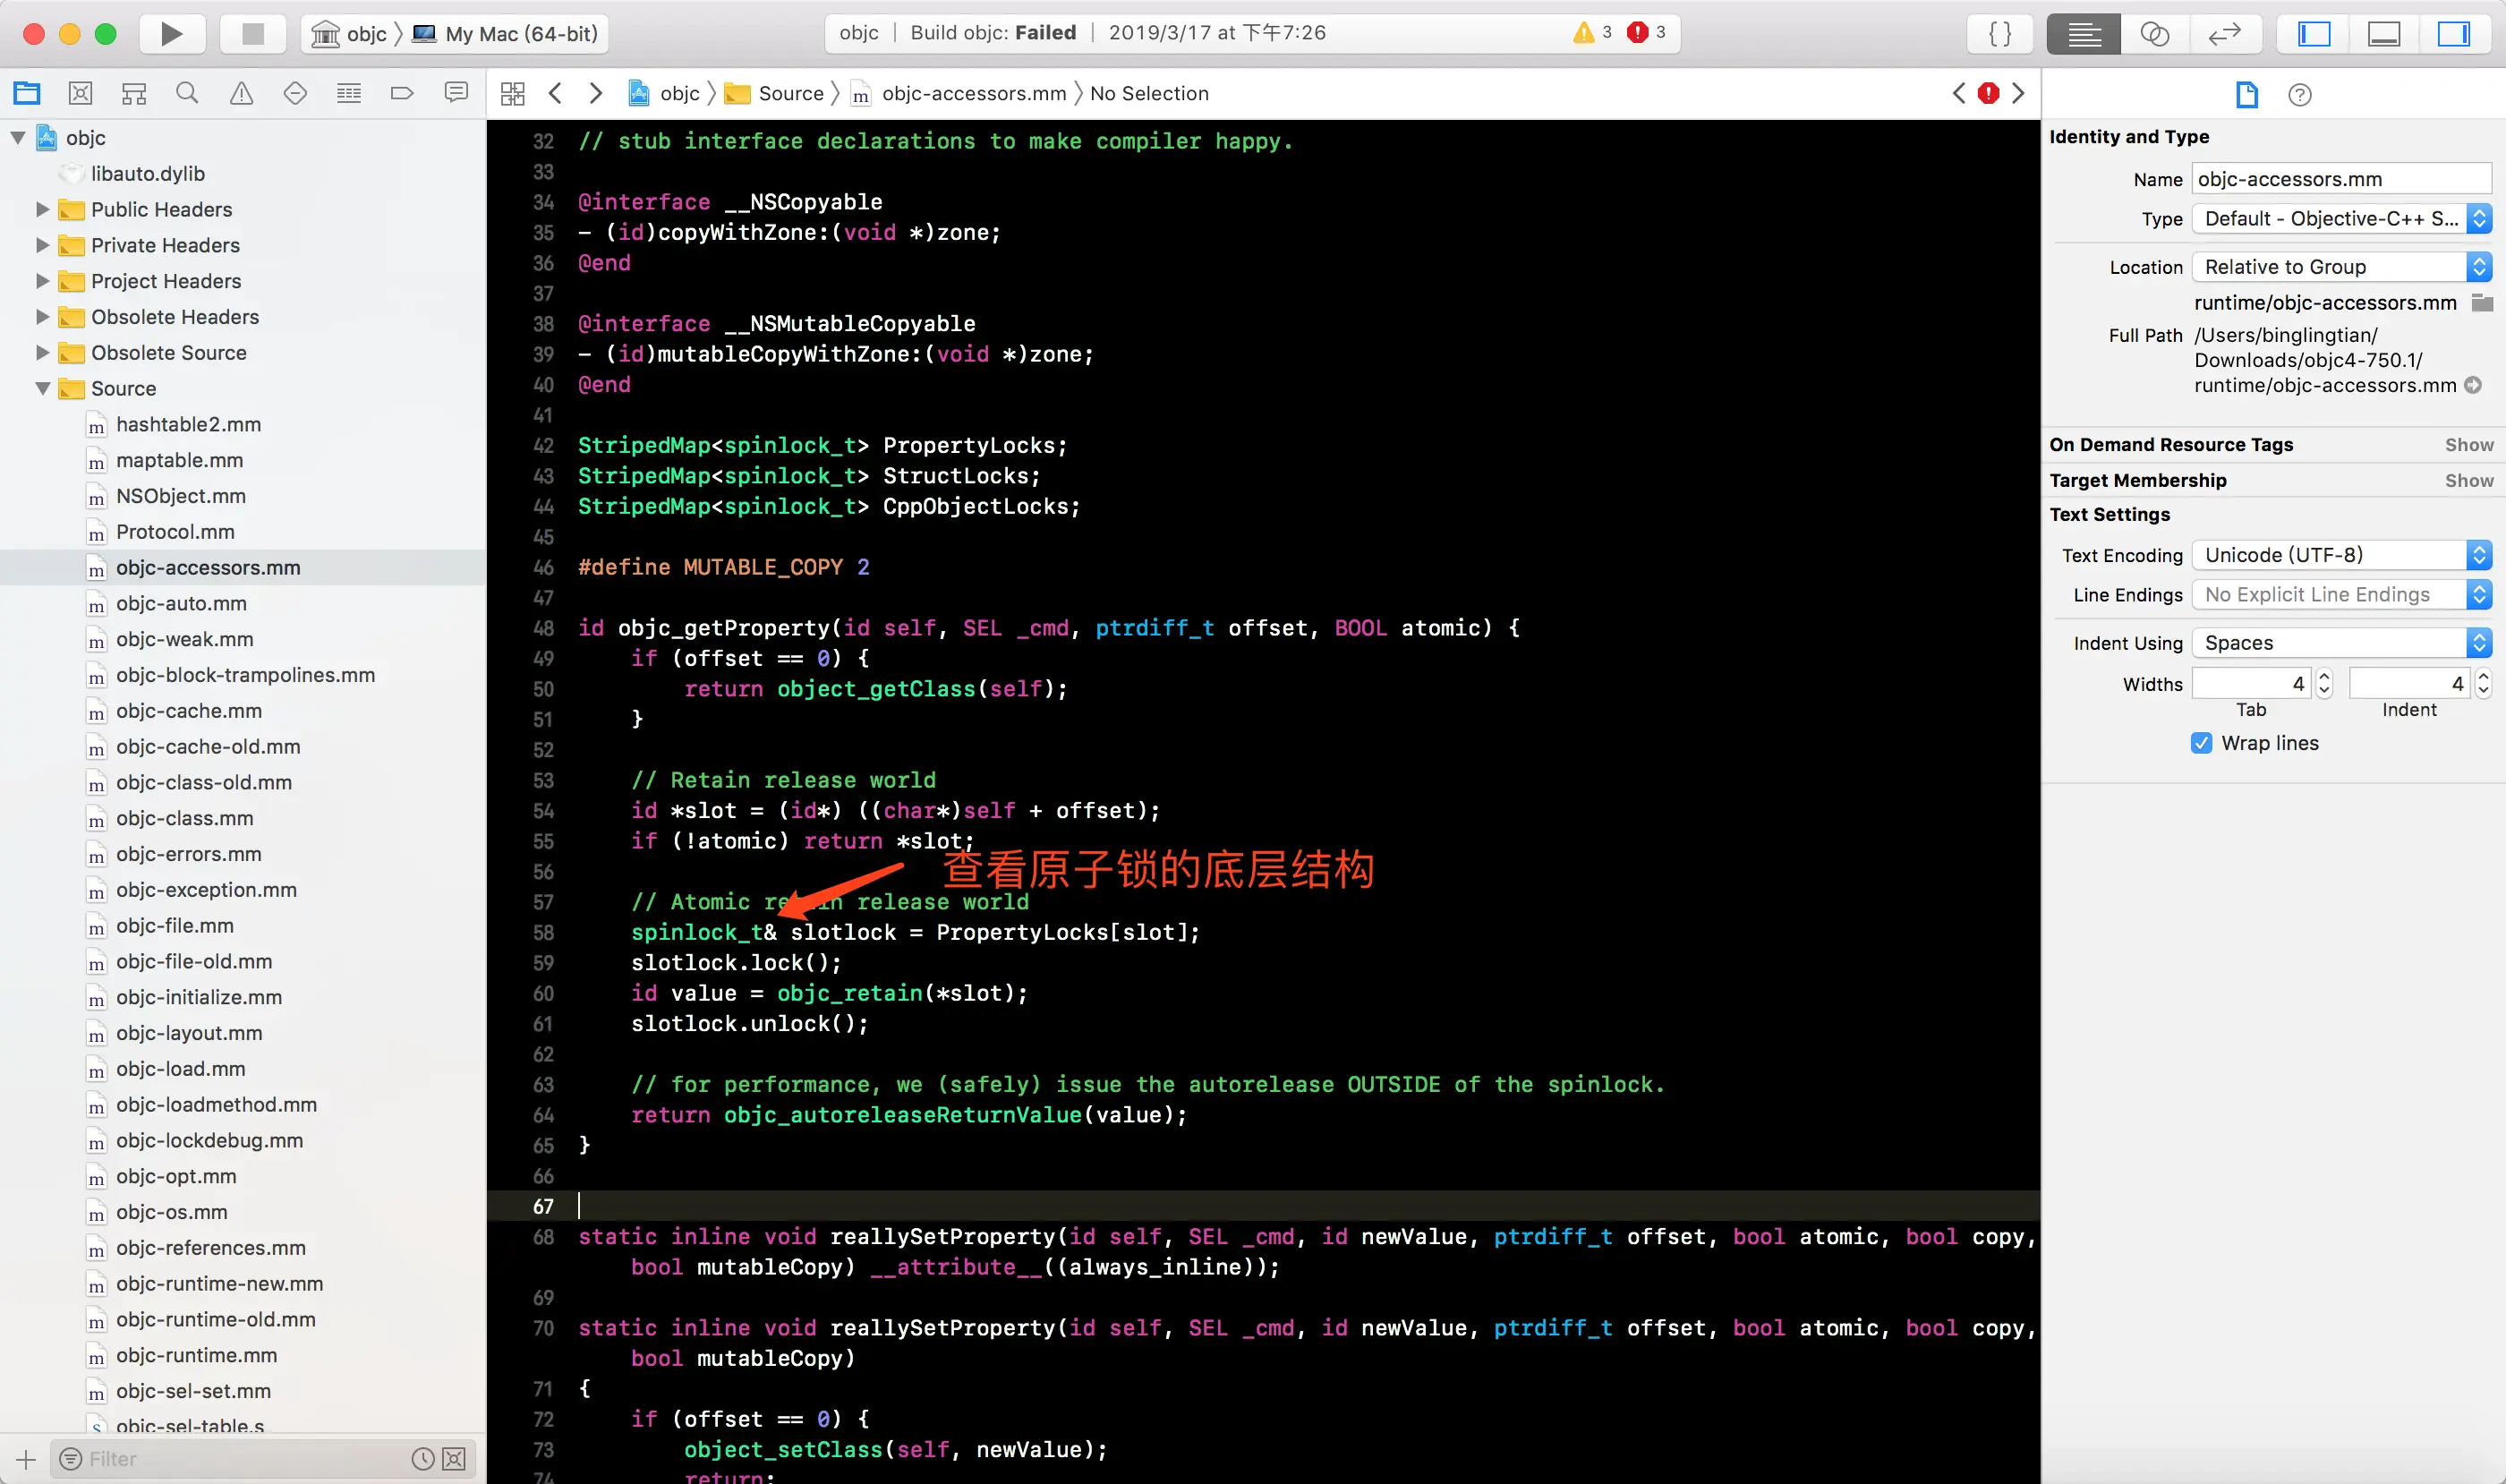2506x1484 pixels.
Task: Switch to the Assistant editor icon
Action: point(2154,34)
